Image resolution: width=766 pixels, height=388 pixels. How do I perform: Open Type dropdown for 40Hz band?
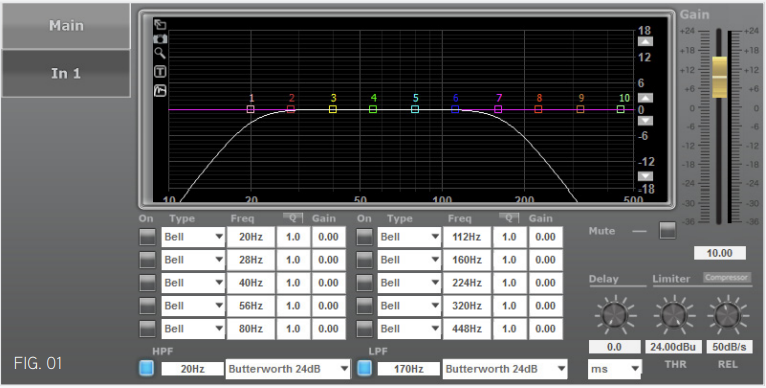pyautogui.click(x=193, y=283)
